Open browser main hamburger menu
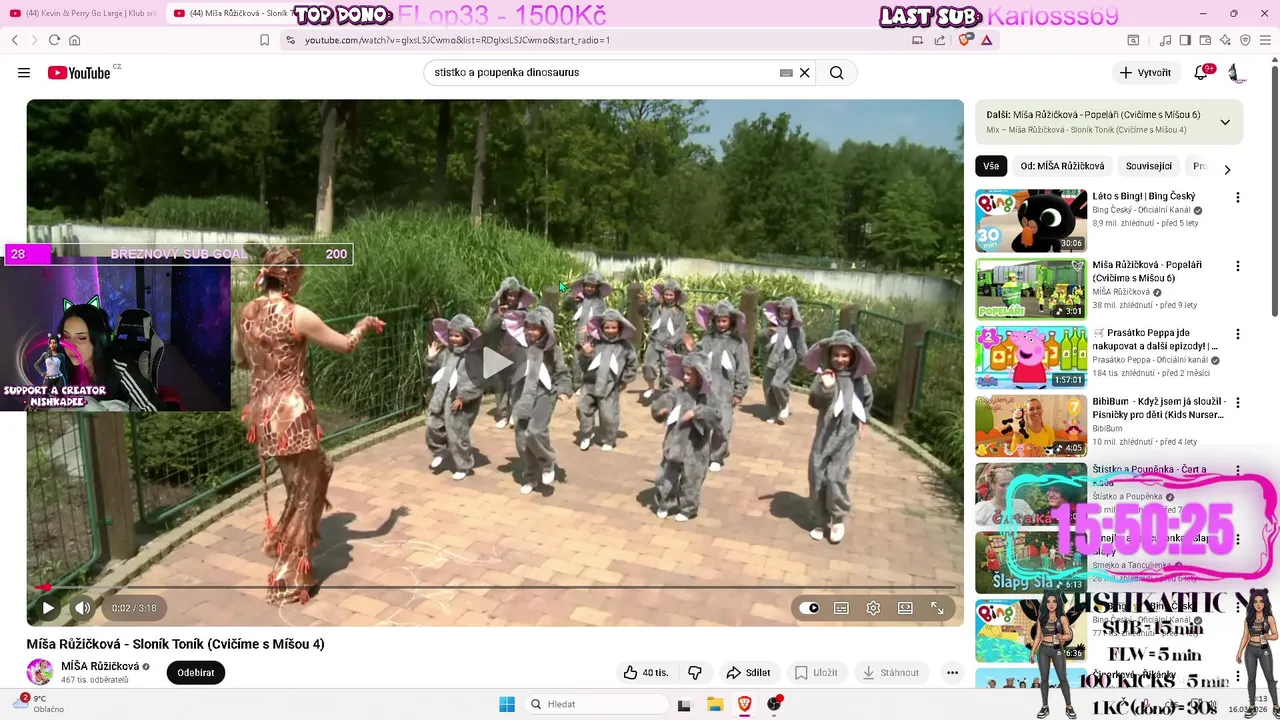 pos(1266,40)
